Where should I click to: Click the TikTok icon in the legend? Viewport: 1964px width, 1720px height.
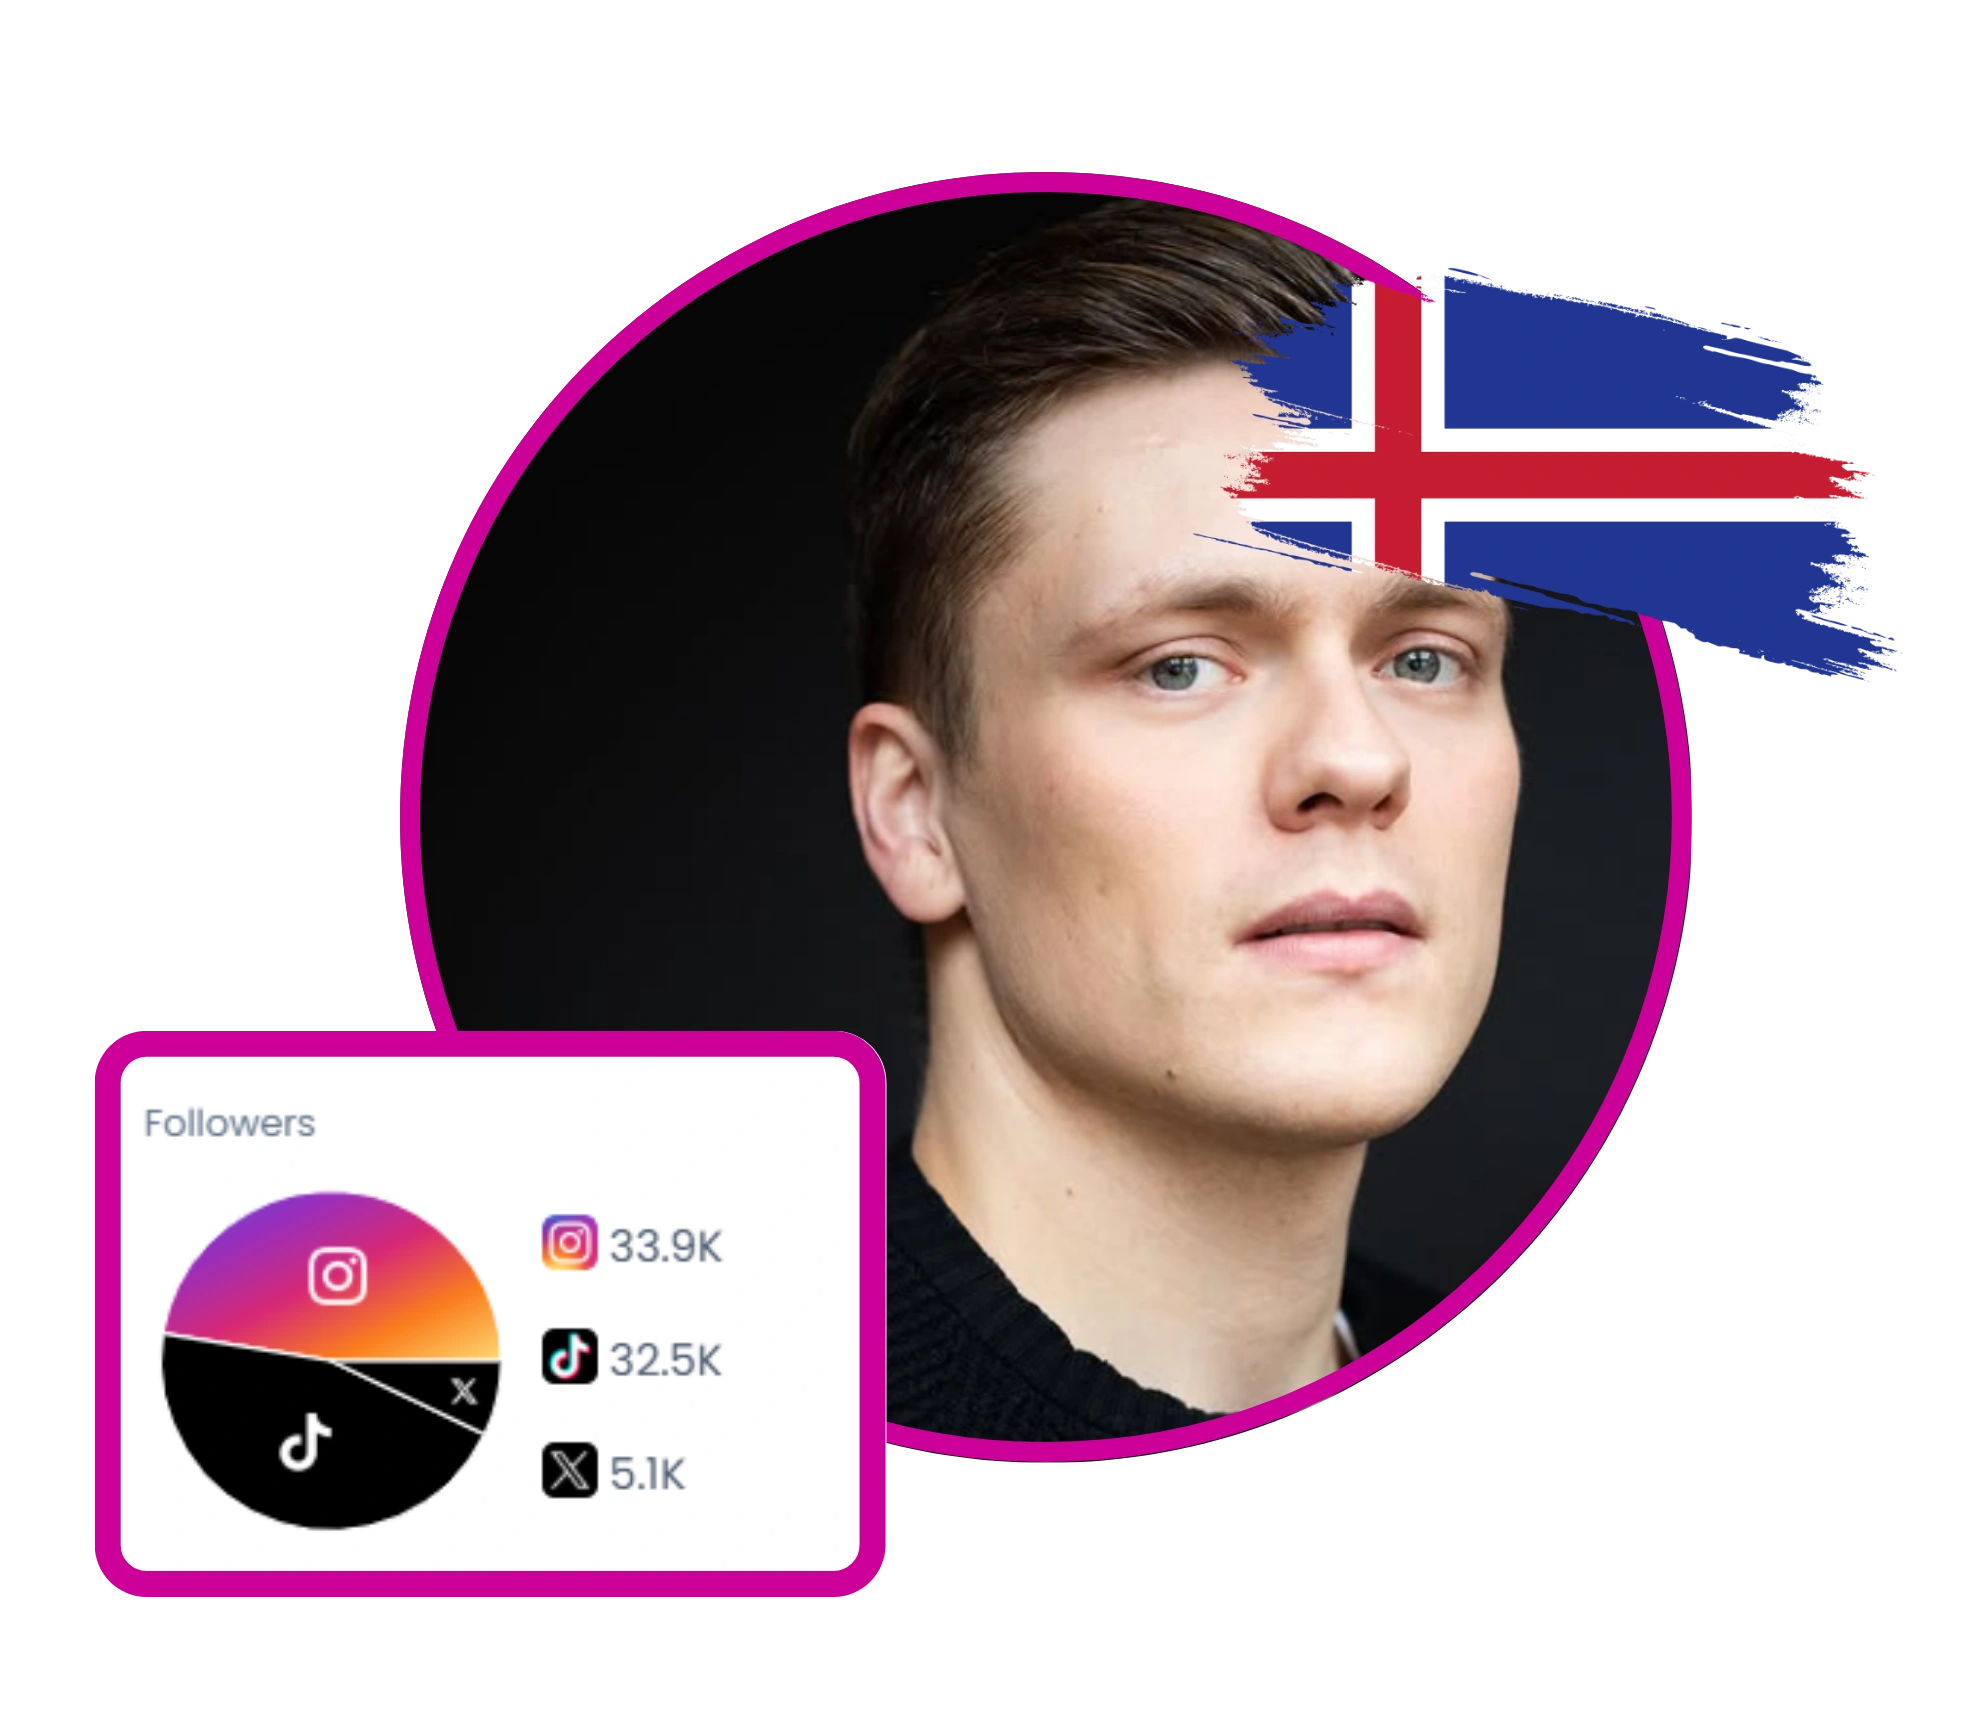tap(569, 1356)
